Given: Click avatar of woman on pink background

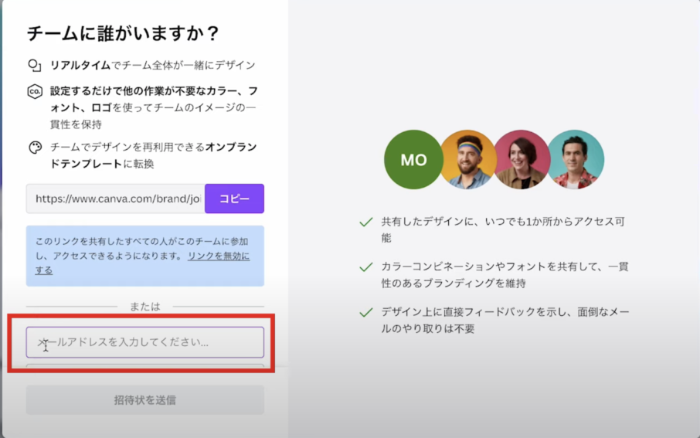Looking at the screenshot, I should click(521, 159).
